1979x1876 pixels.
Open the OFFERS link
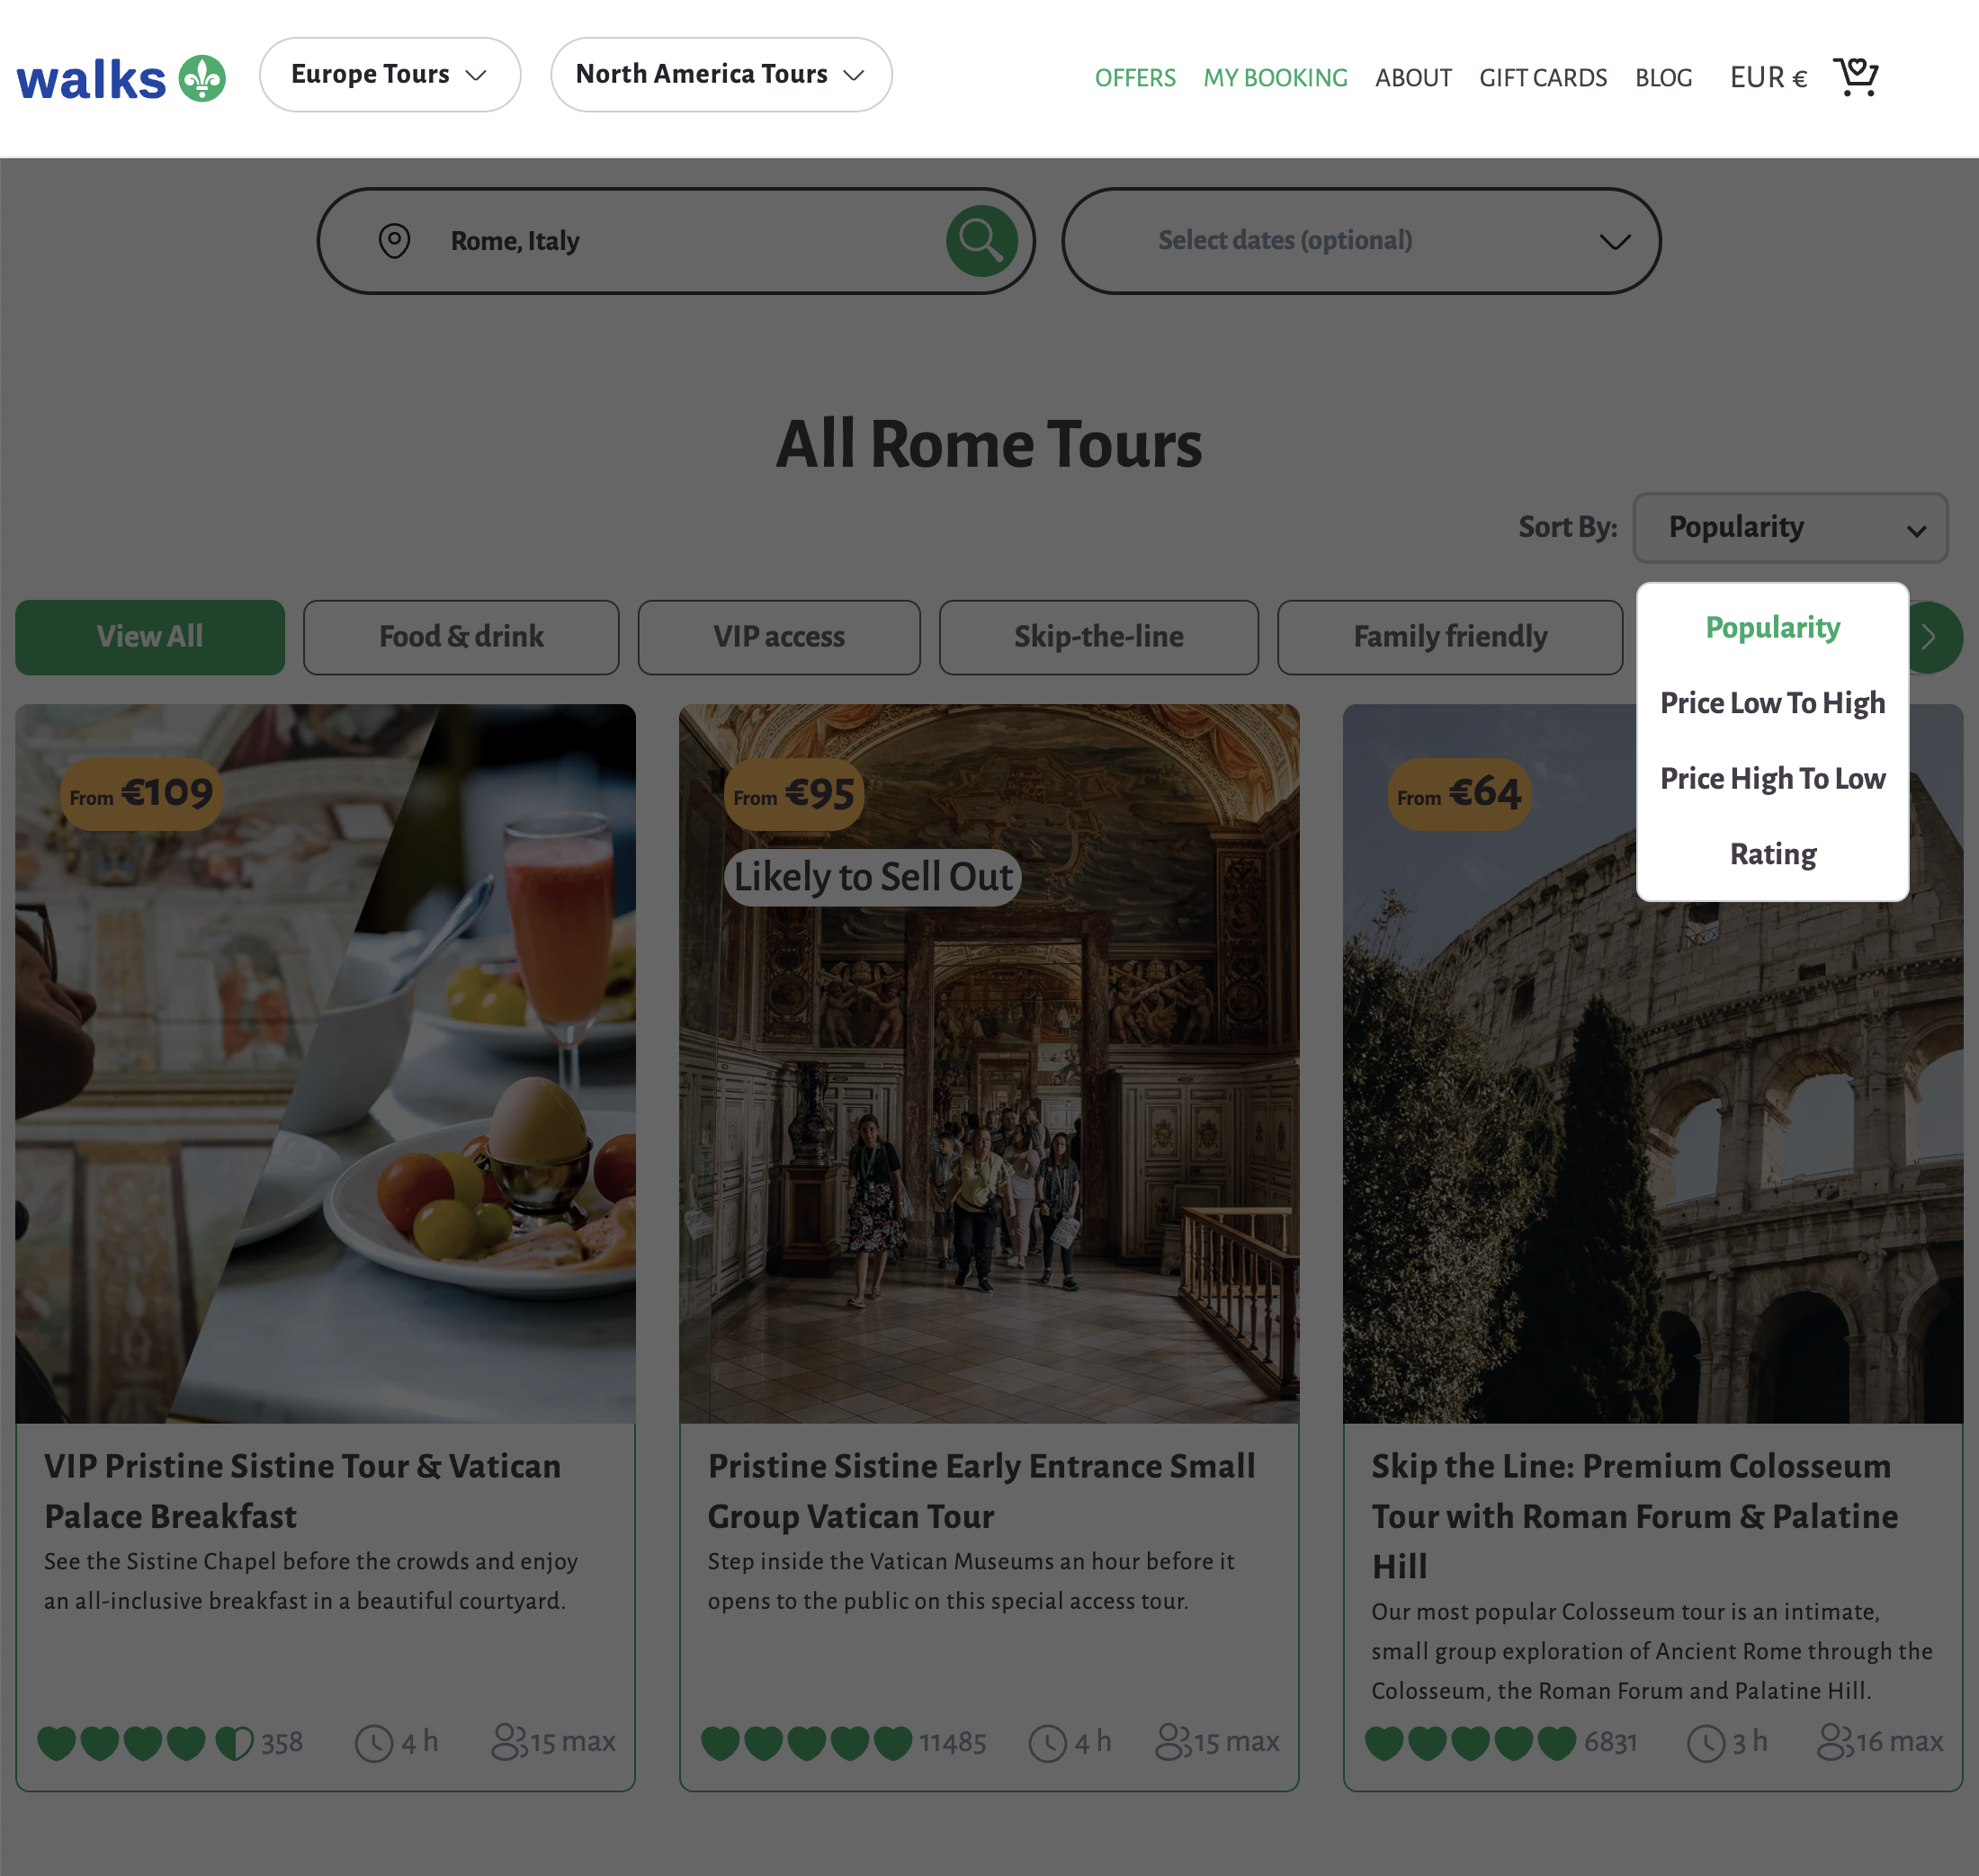pyautogui.click(x=1134, y=78)
